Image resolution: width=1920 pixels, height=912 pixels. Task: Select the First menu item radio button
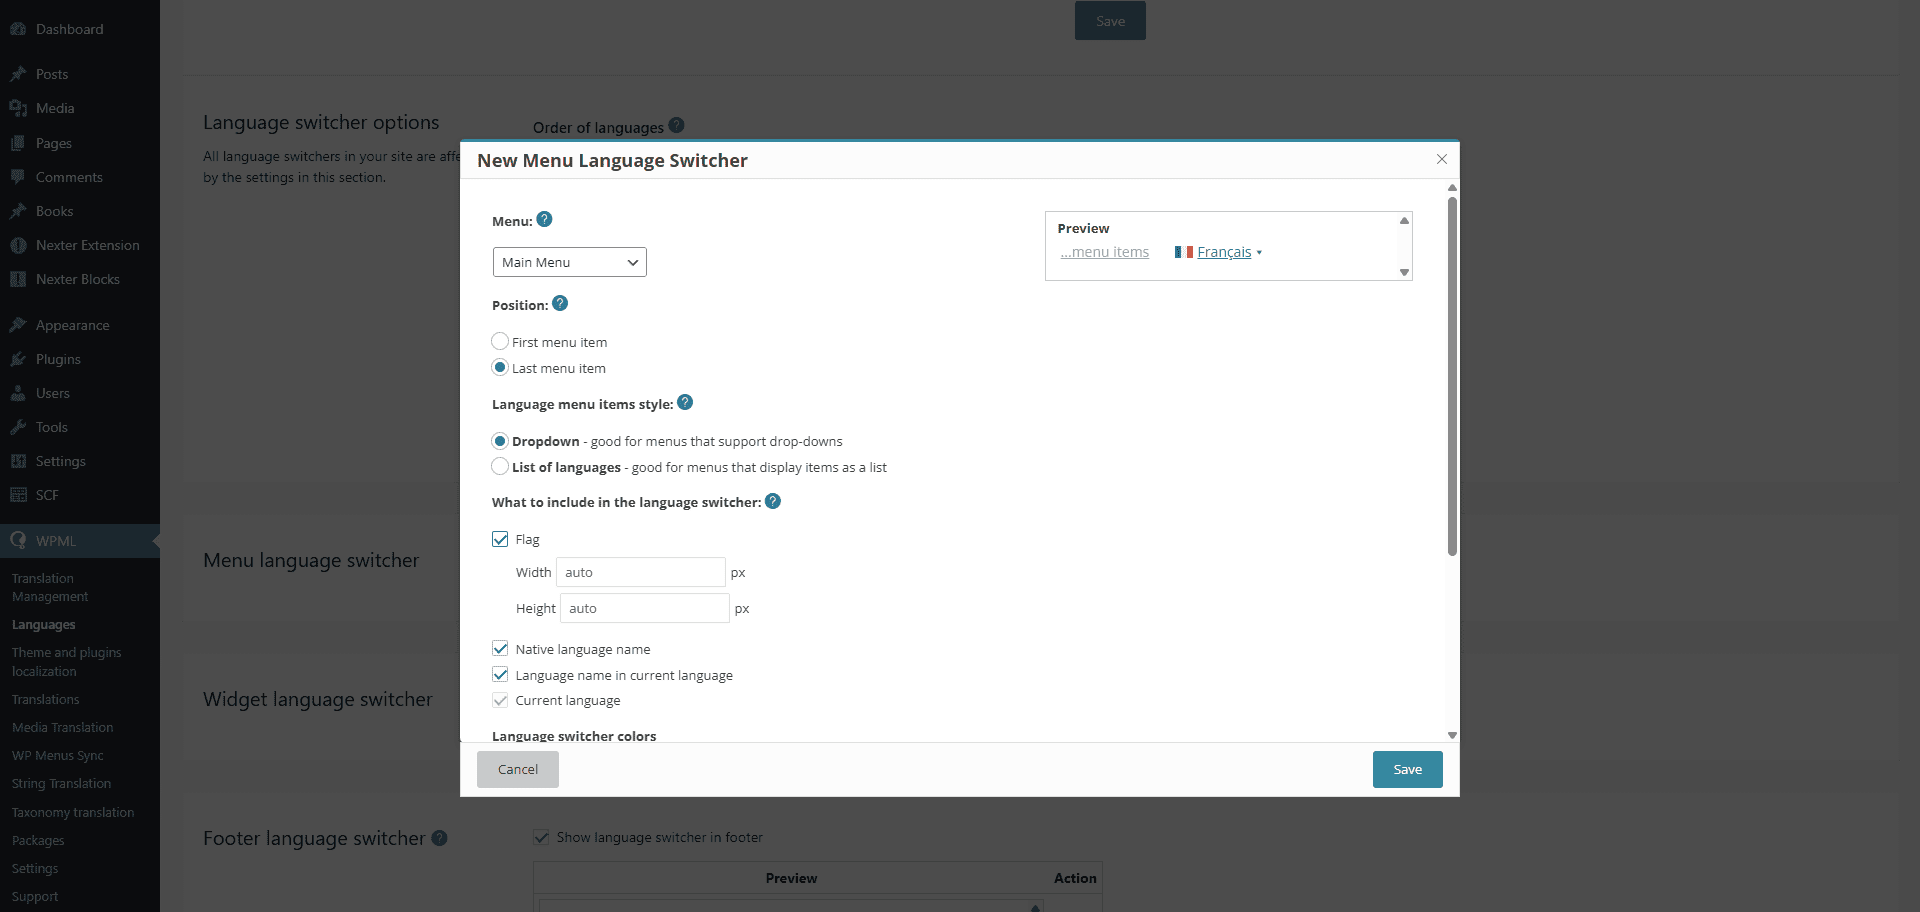[499, 341]
